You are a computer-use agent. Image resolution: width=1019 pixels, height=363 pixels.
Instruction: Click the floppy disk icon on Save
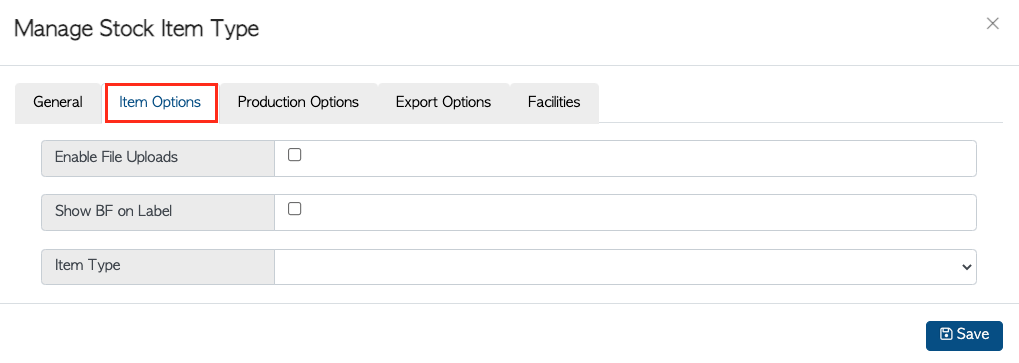946,334
